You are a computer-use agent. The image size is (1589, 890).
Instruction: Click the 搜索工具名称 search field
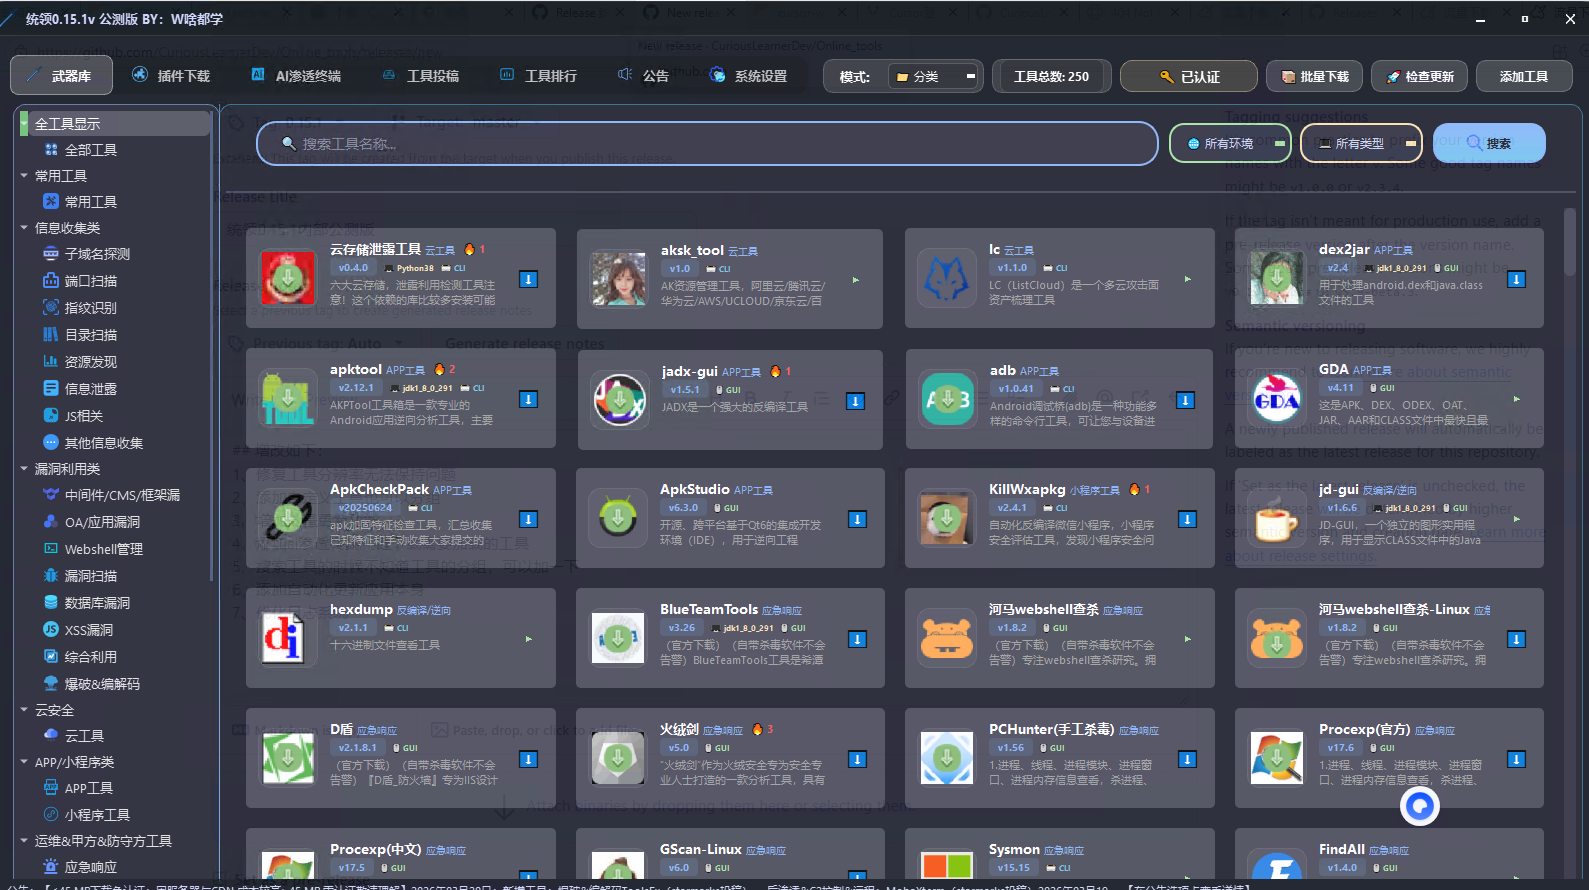706,144
